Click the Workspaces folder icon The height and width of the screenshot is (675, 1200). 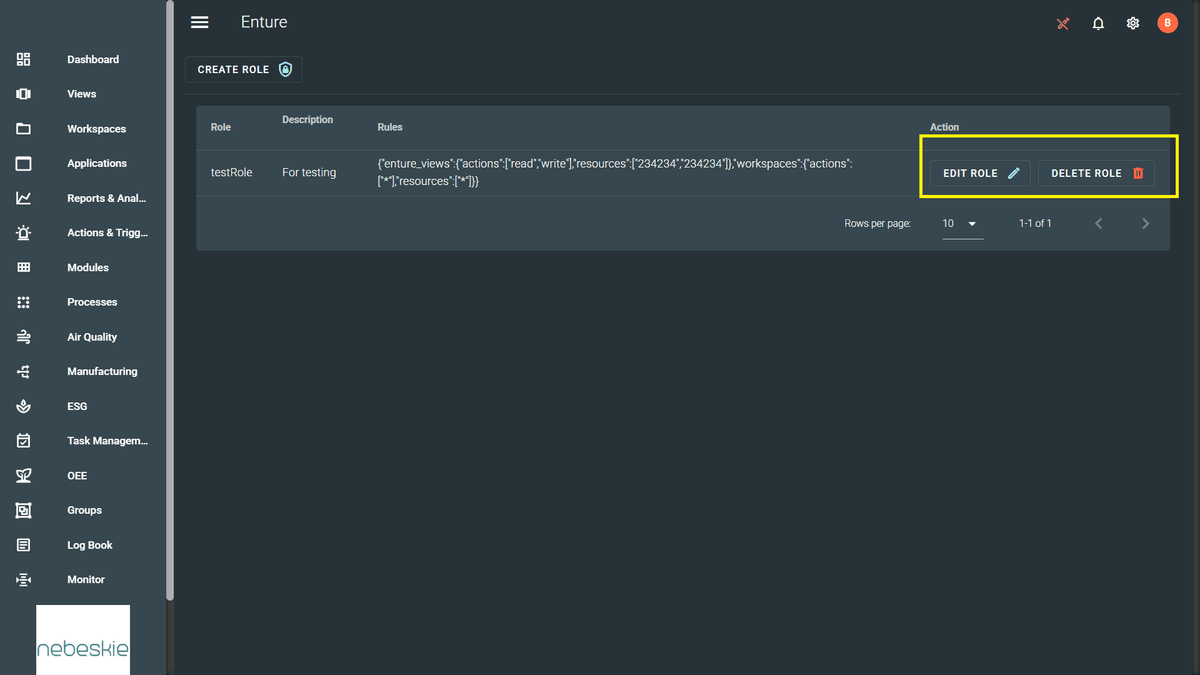pyautogui.click(x=23, y=128)
